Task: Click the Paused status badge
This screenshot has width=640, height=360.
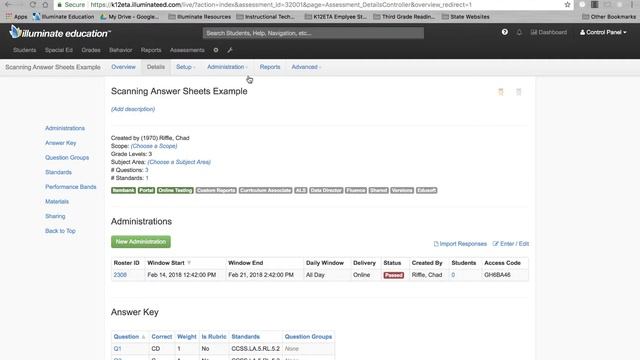Action: (x=393, y=275)
